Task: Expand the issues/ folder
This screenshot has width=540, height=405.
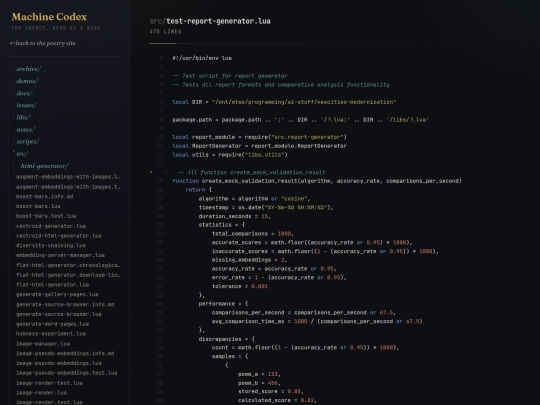Action: [x=27, y=105]
